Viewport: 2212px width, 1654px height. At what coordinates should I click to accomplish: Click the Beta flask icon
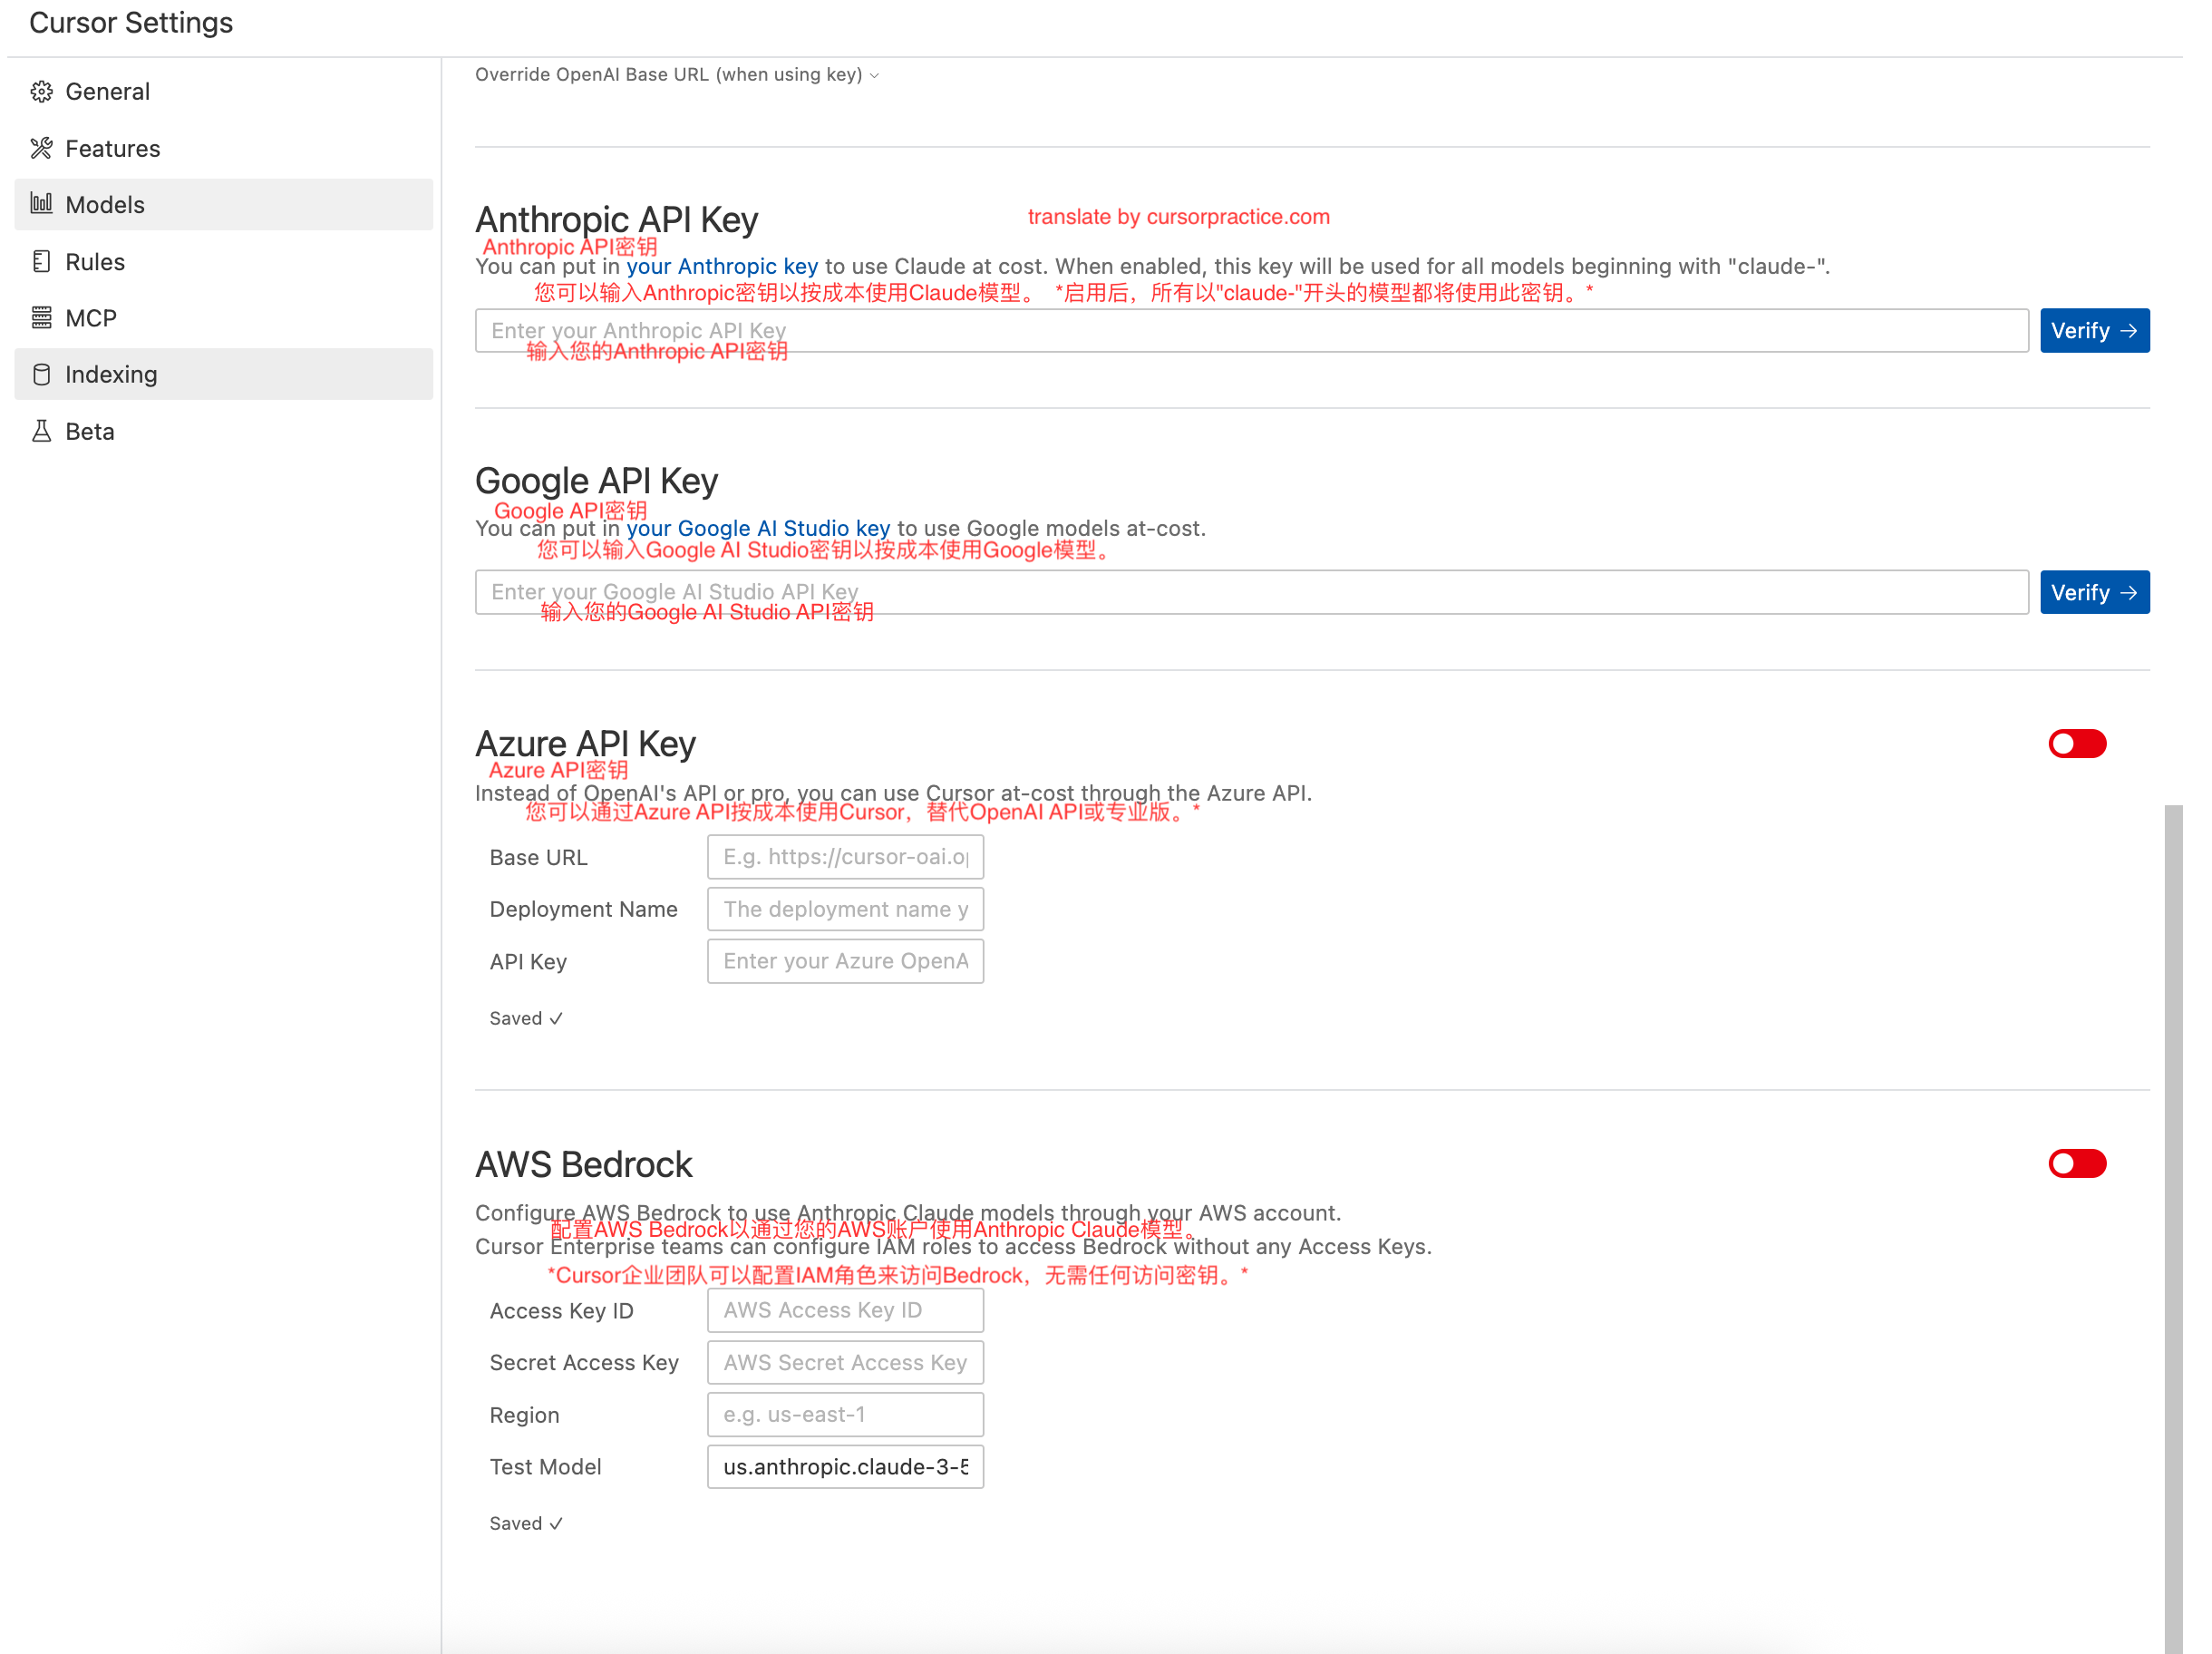click(41, 431)
